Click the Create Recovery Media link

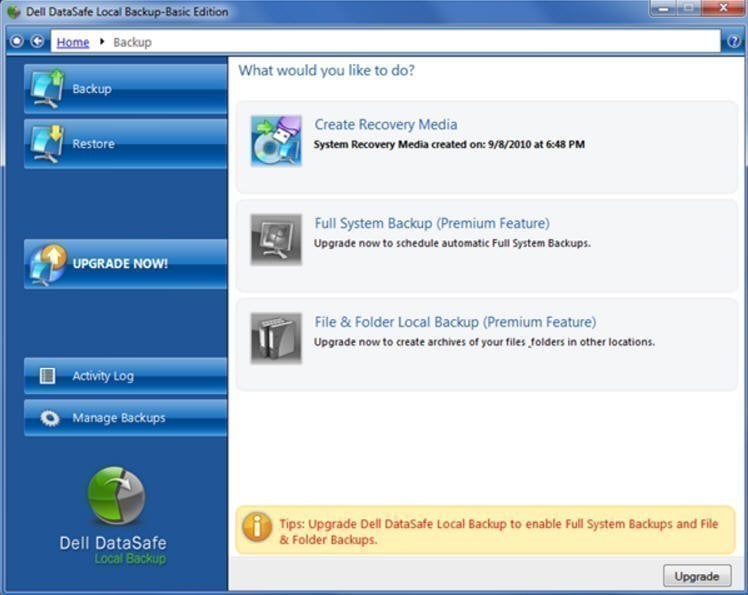pos(385,125)
